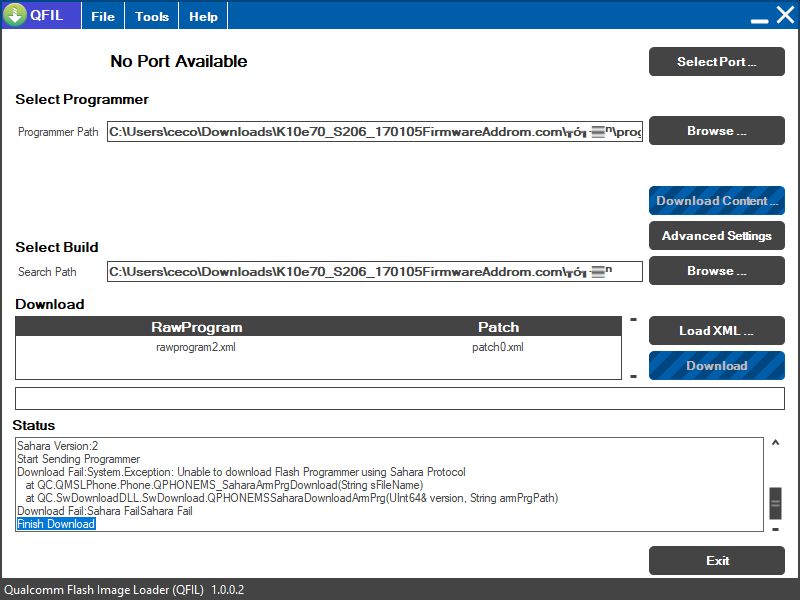Browse for the programmer path file
Screen dimensions: 800x600
(716, 131)
